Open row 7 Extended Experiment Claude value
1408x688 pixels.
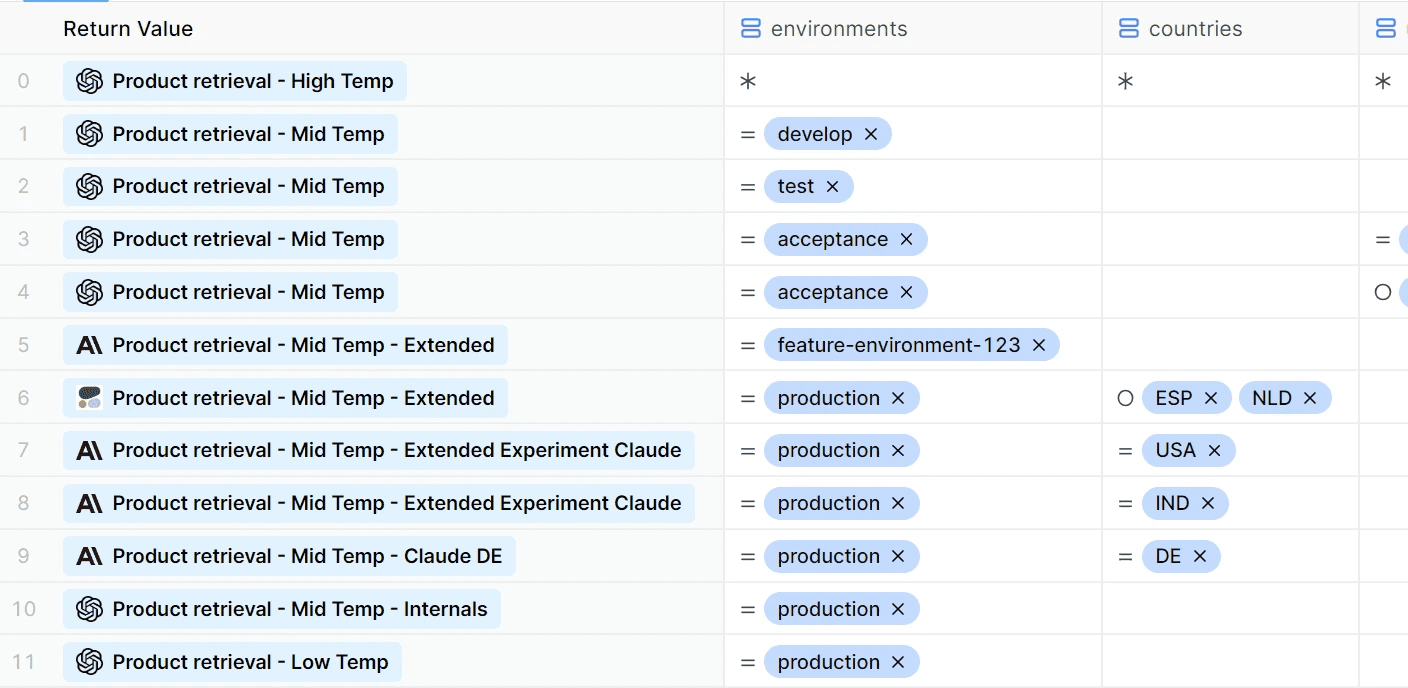379,451
